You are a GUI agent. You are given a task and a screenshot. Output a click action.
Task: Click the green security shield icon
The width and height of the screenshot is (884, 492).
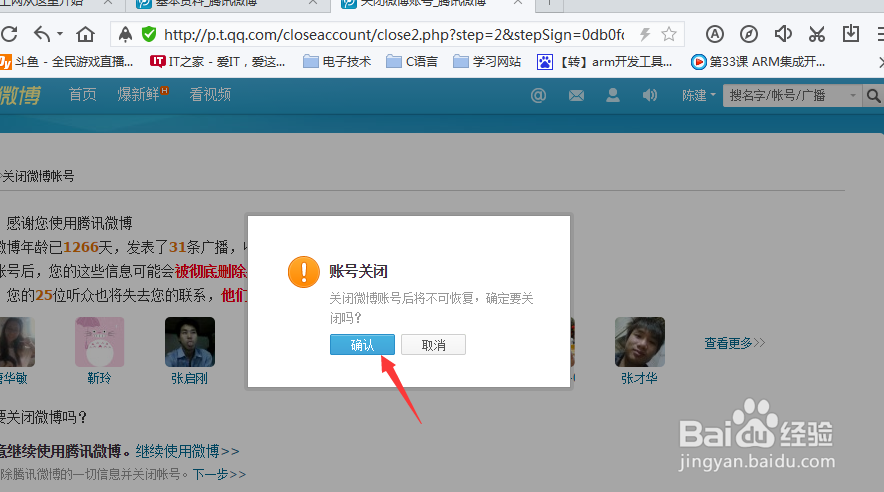click(x=149, y=34)
